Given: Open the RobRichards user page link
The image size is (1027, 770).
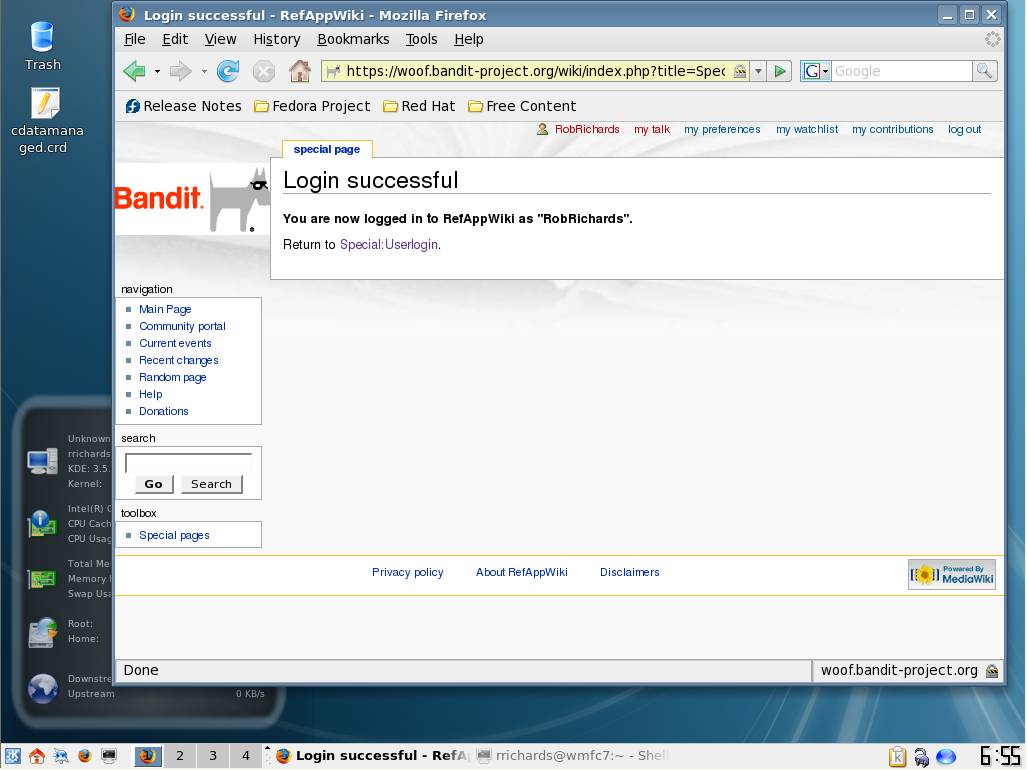Looking at the screenshot, I should 587,130.
